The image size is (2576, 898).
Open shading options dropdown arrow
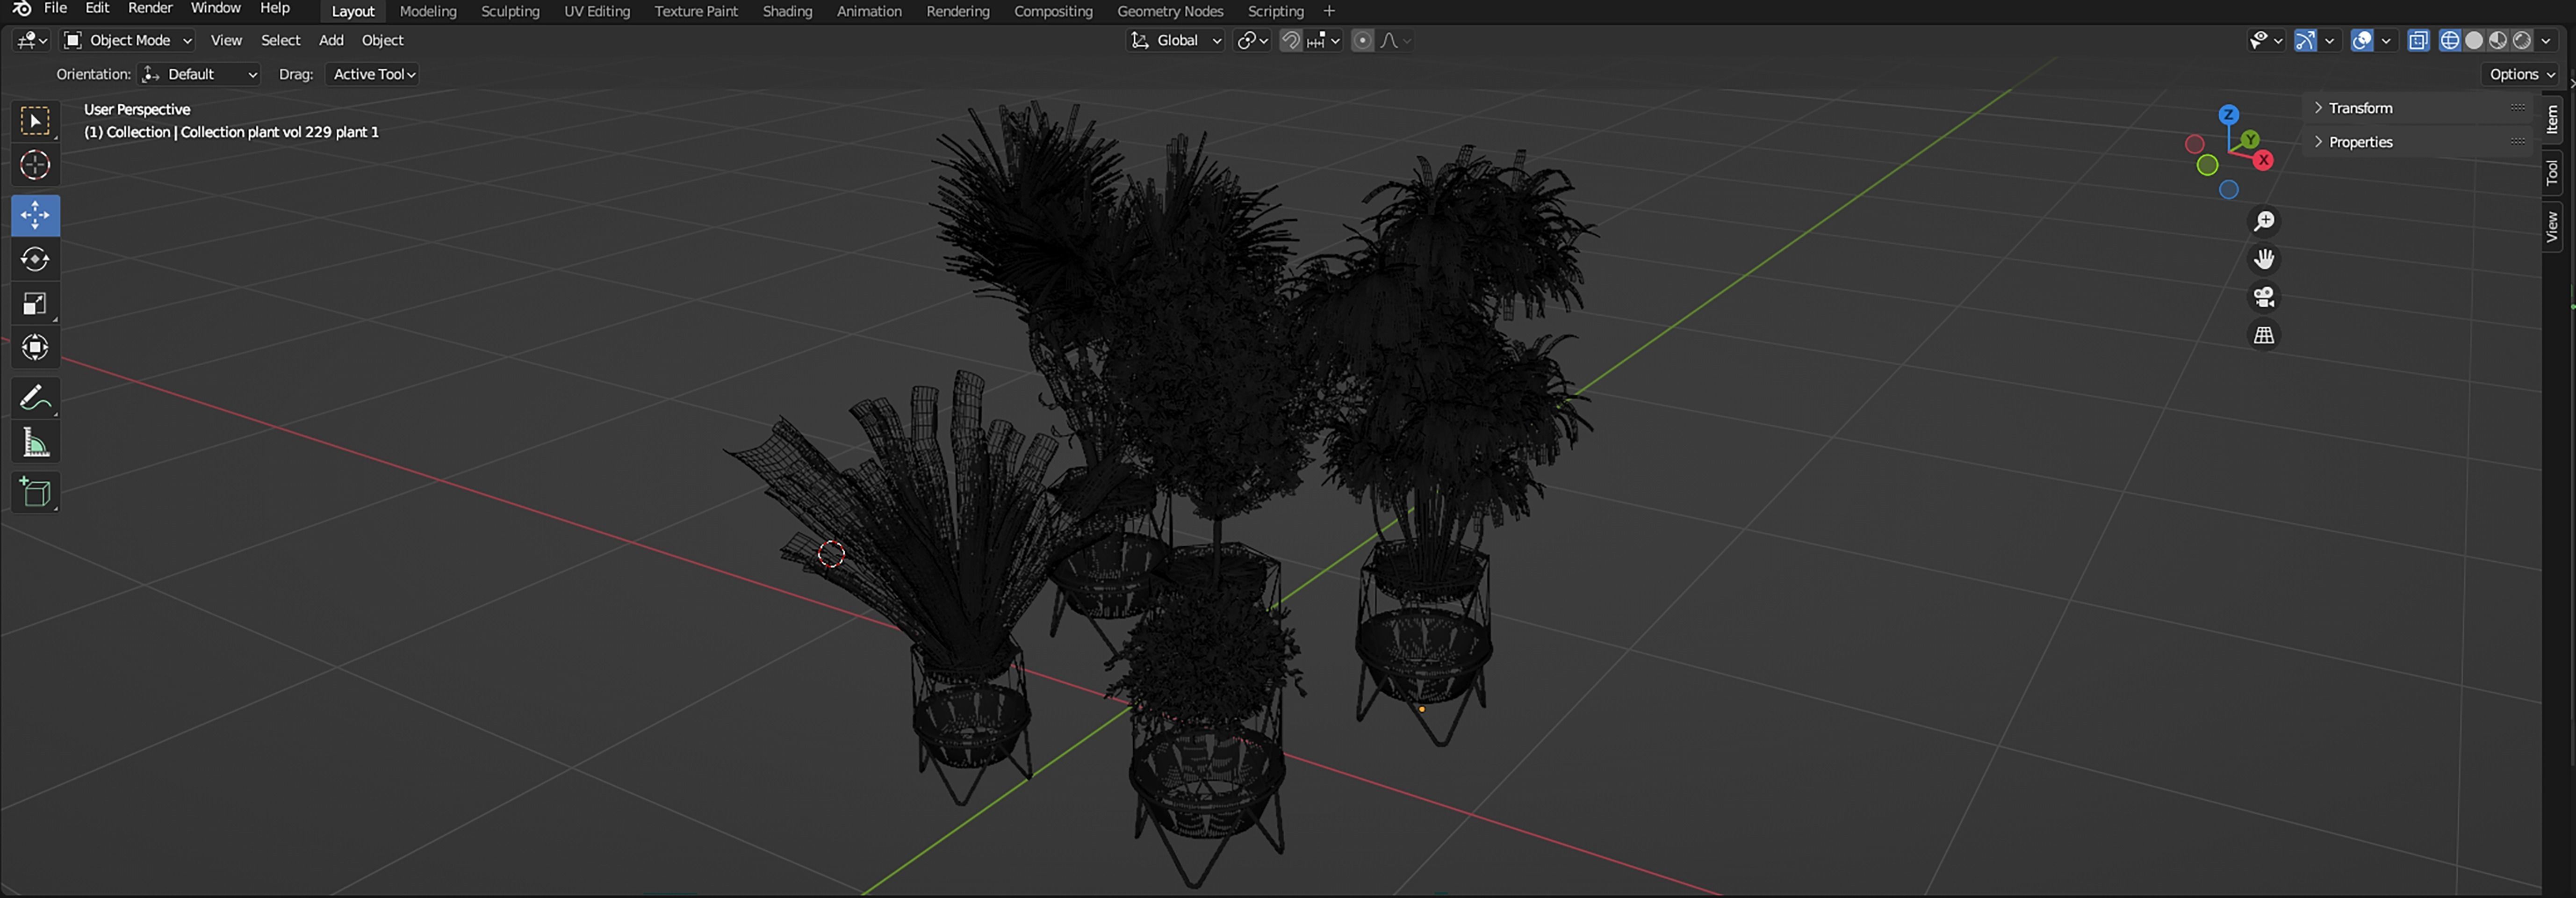pyautogui.click(x=2546, y=40)
